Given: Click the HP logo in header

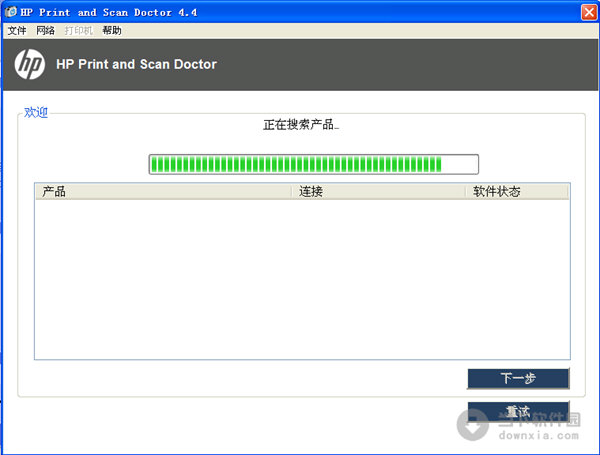Looking at the screenshot, I should [x=29, y=64].
